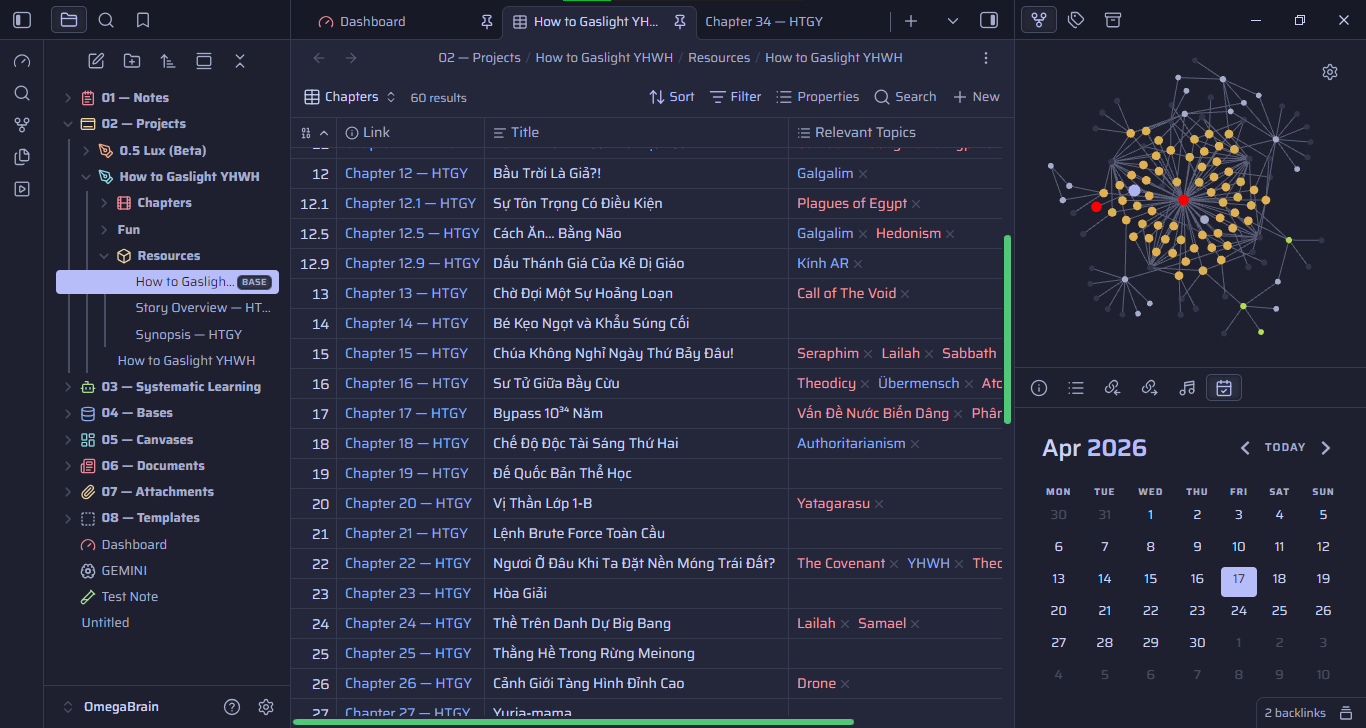
Task: Open graph settings gear icon
Action: pyautogui.click(x=1329, y=72)
